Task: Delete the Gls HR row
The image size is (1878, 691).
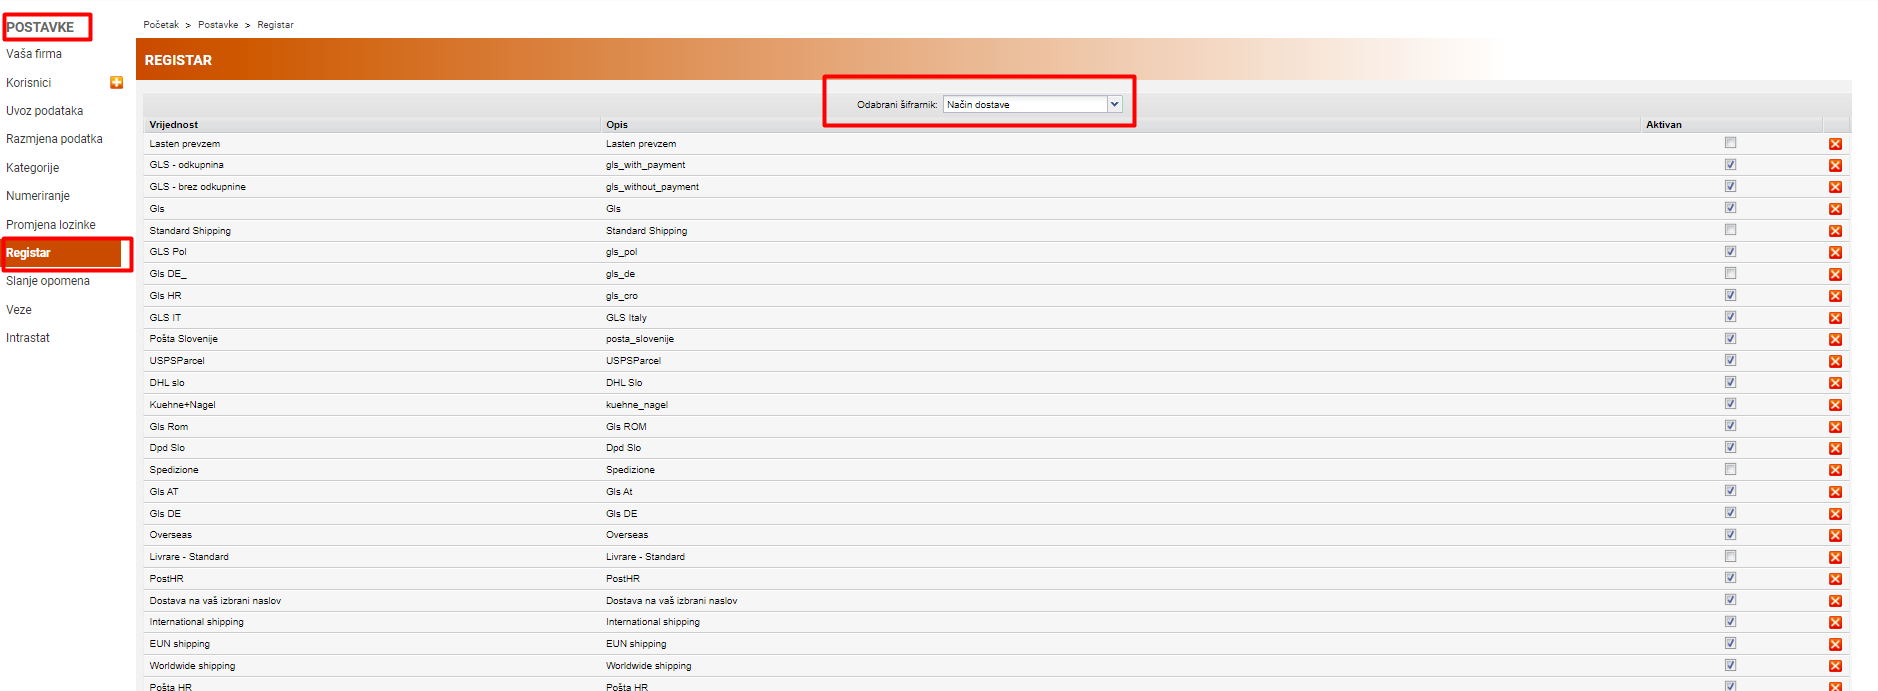Action: 1835,296
